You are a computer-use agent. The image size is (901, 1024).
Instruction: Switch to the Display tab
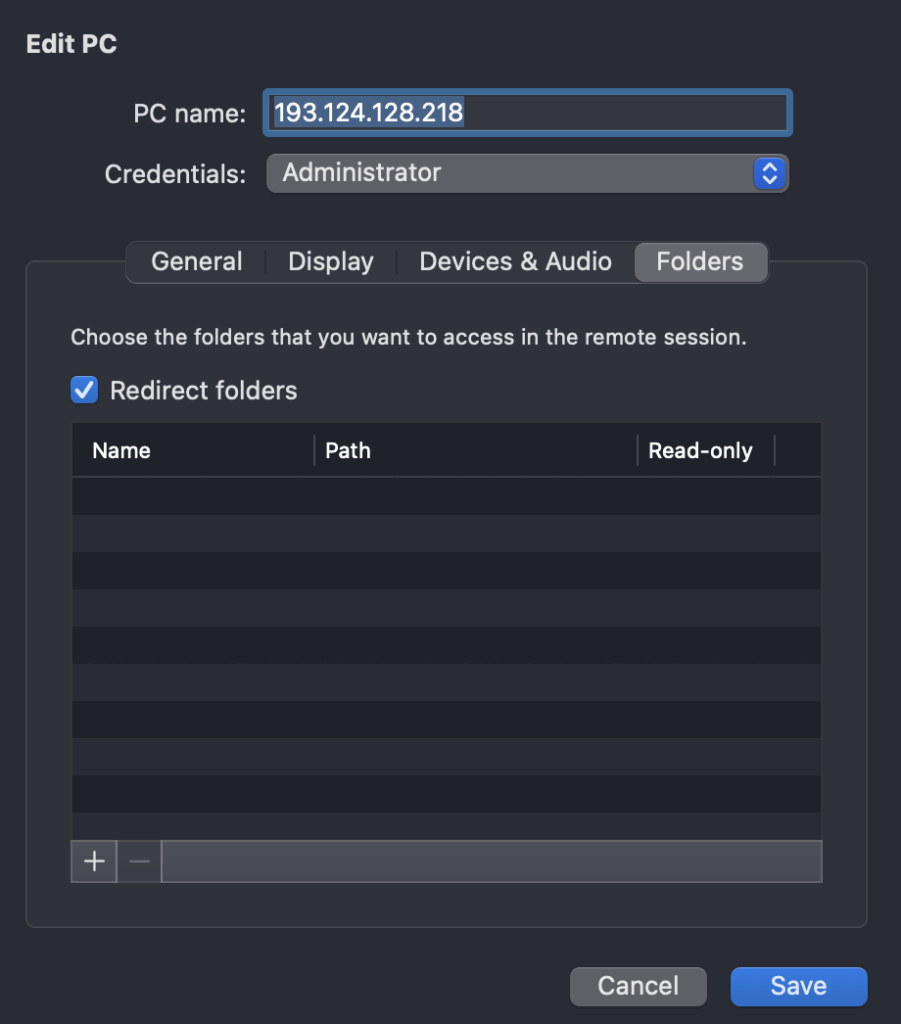(x=331, y=262)
